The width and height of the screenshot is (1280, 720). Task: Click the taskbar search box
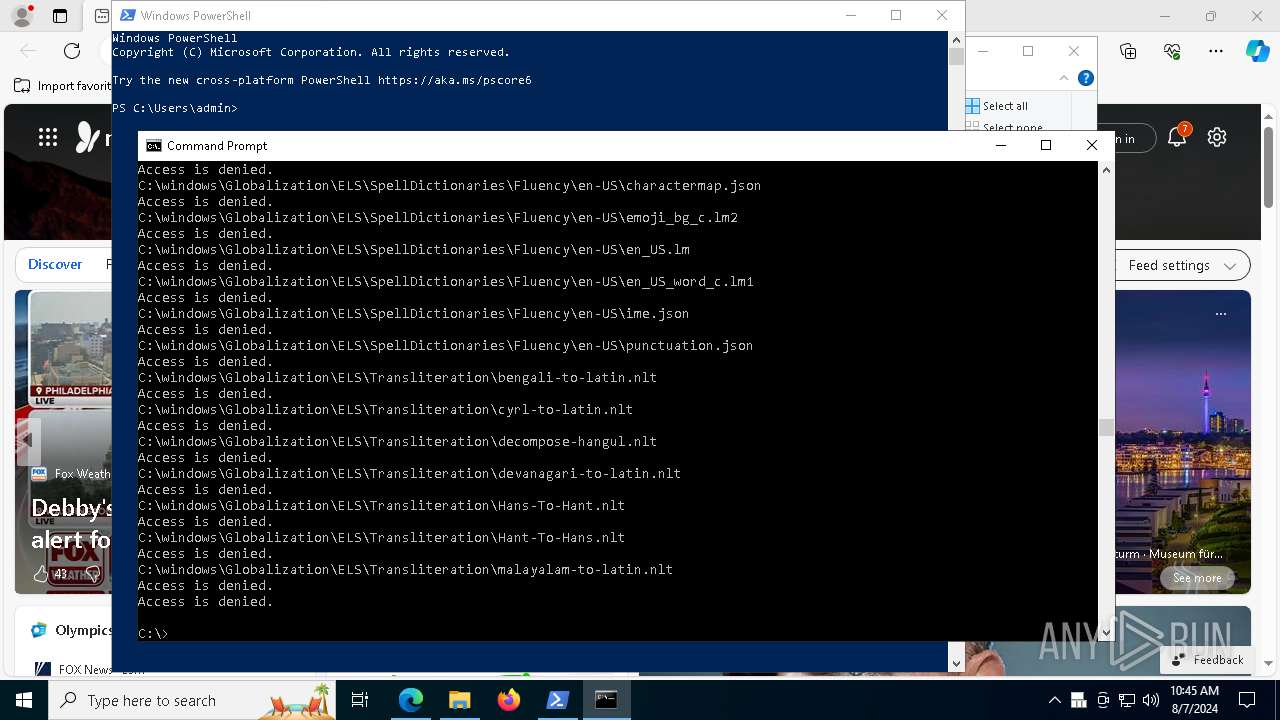(192, 700)
